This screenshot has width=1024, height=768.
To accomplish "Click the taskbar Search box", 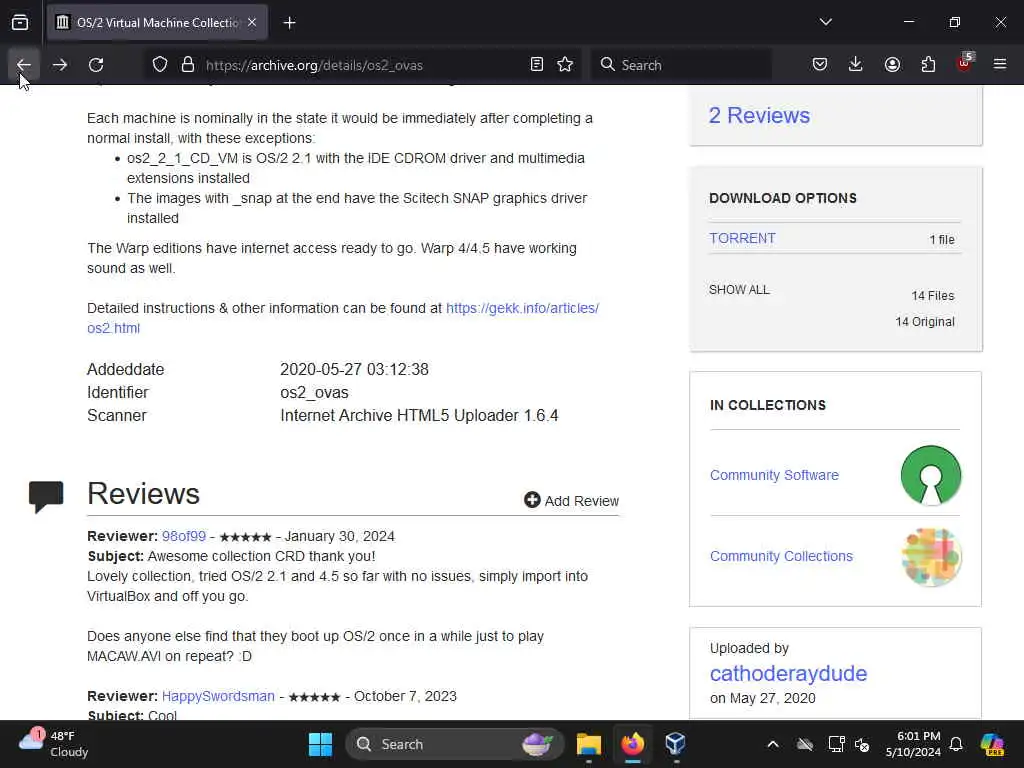I will 455,744.
